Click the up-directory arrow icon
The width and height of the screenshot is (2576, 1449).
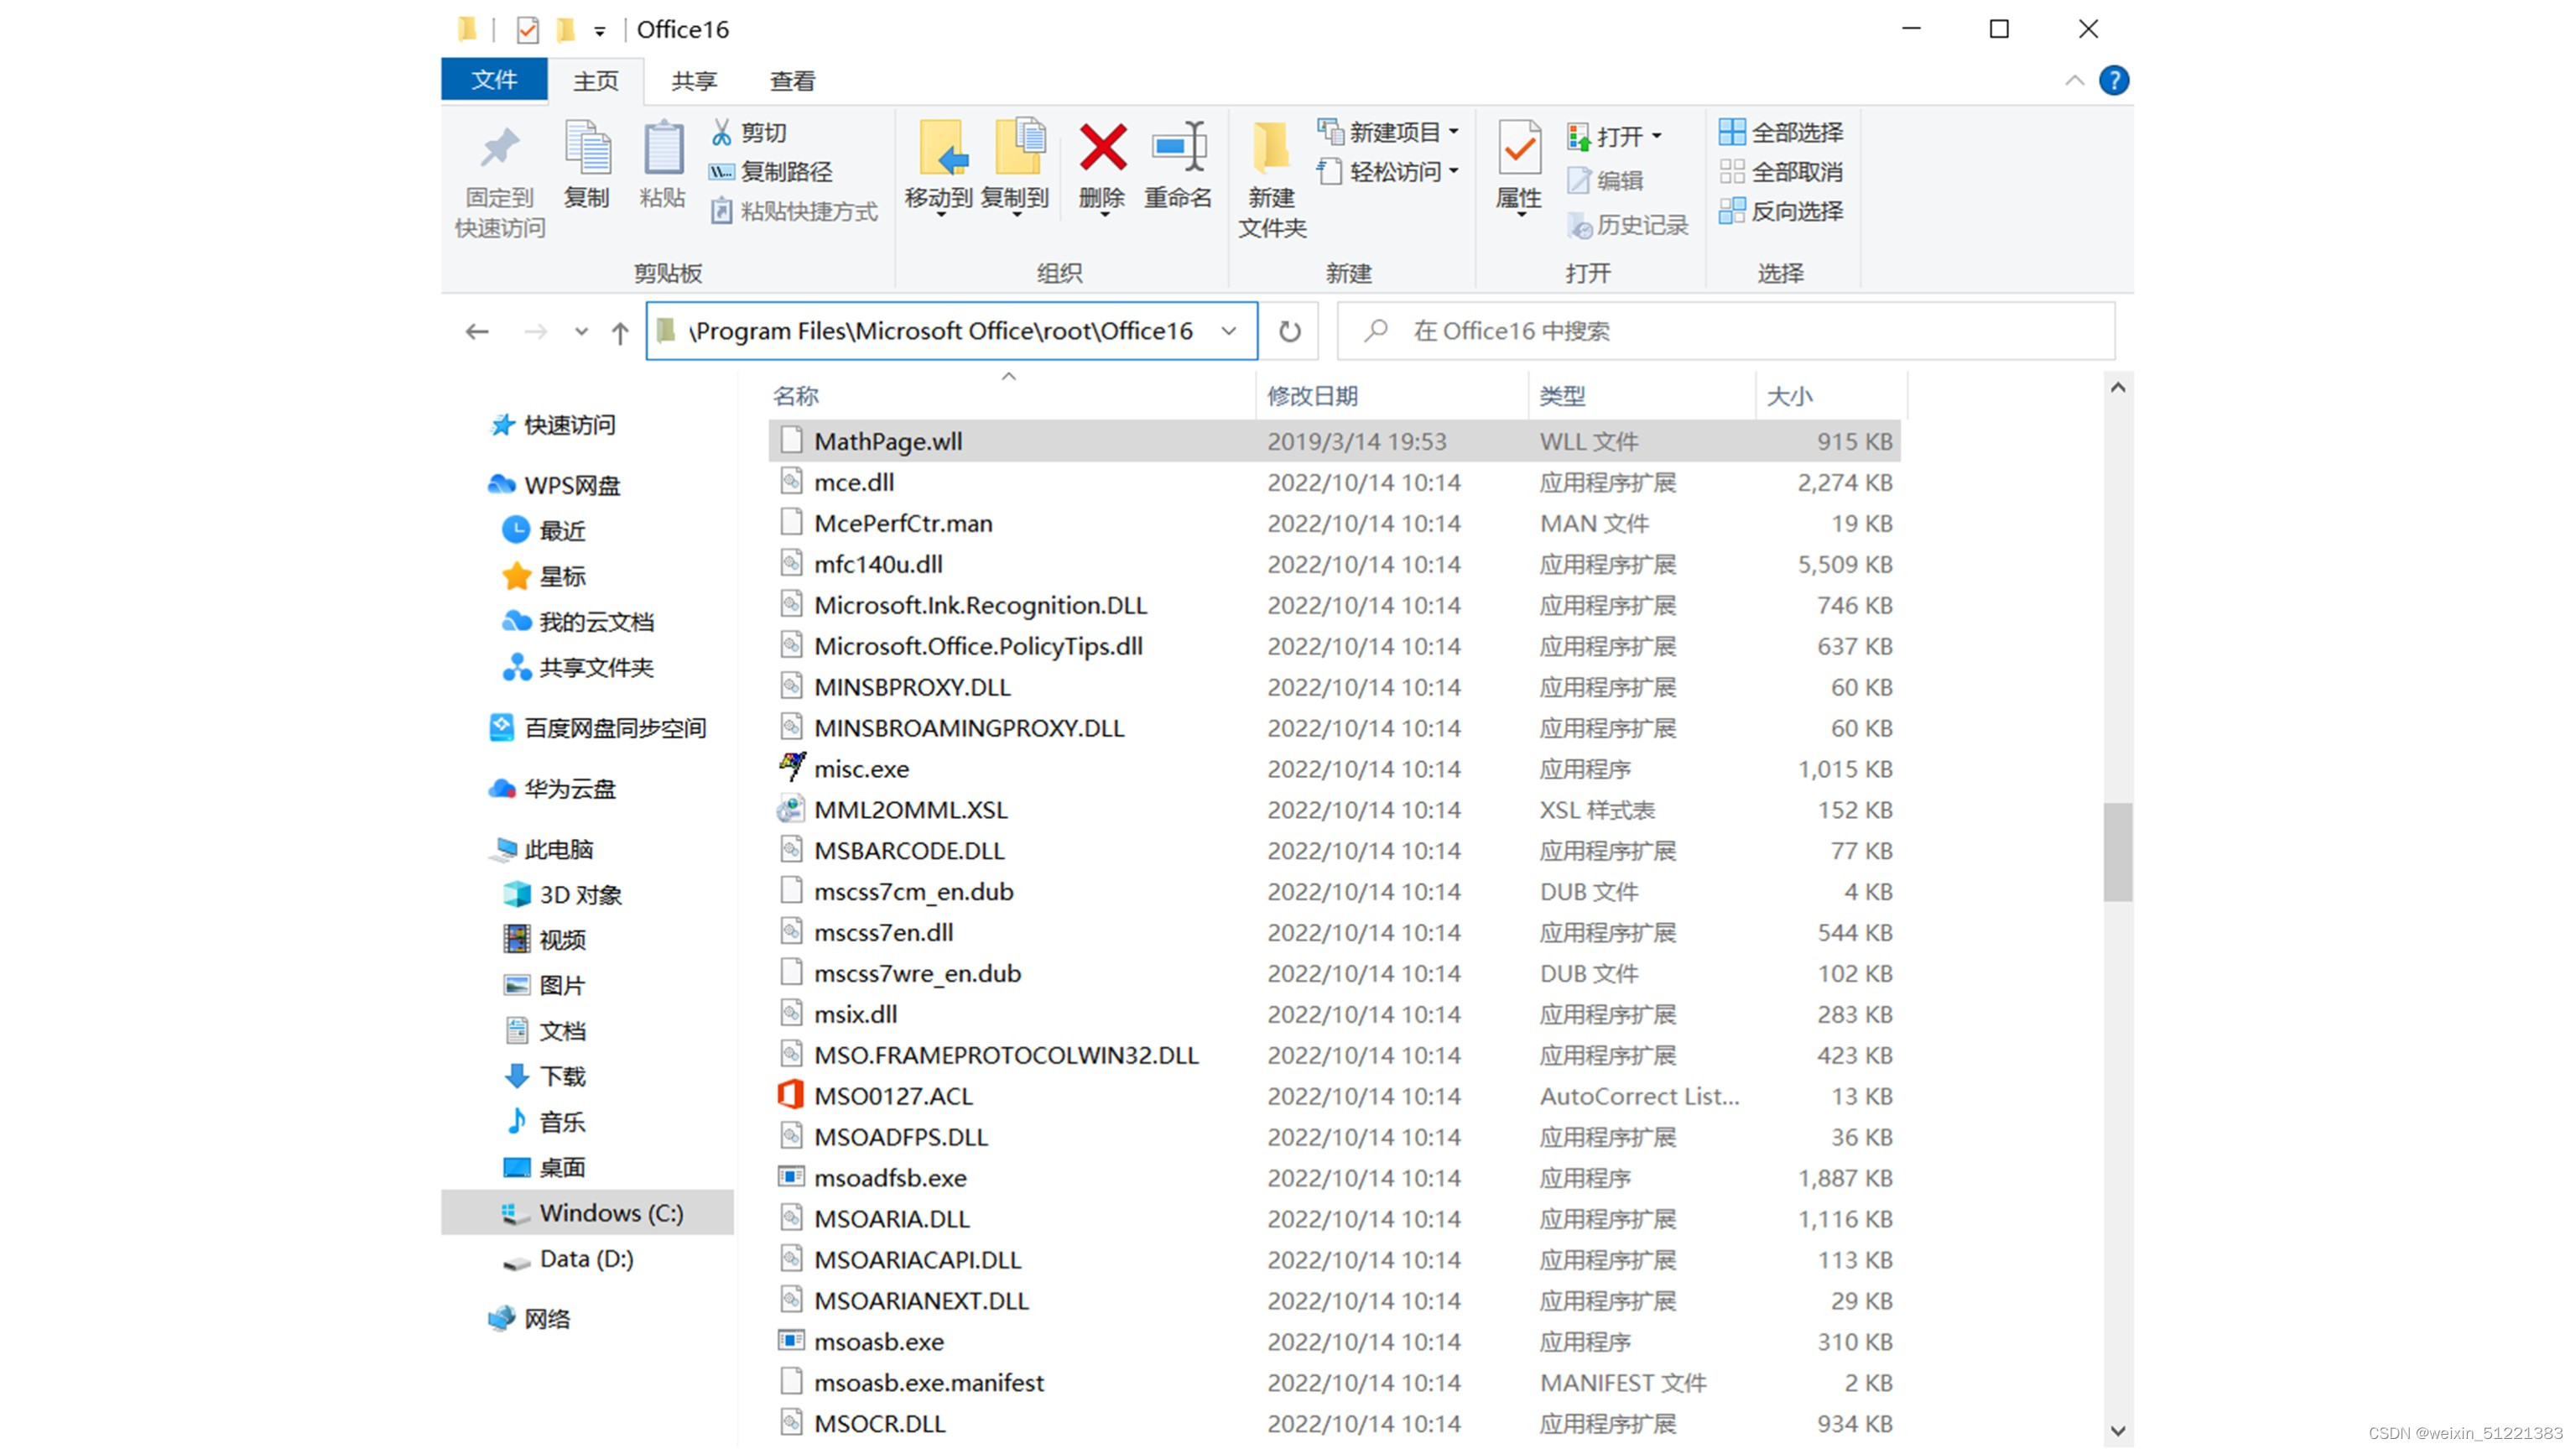click(x=620, y=332)
